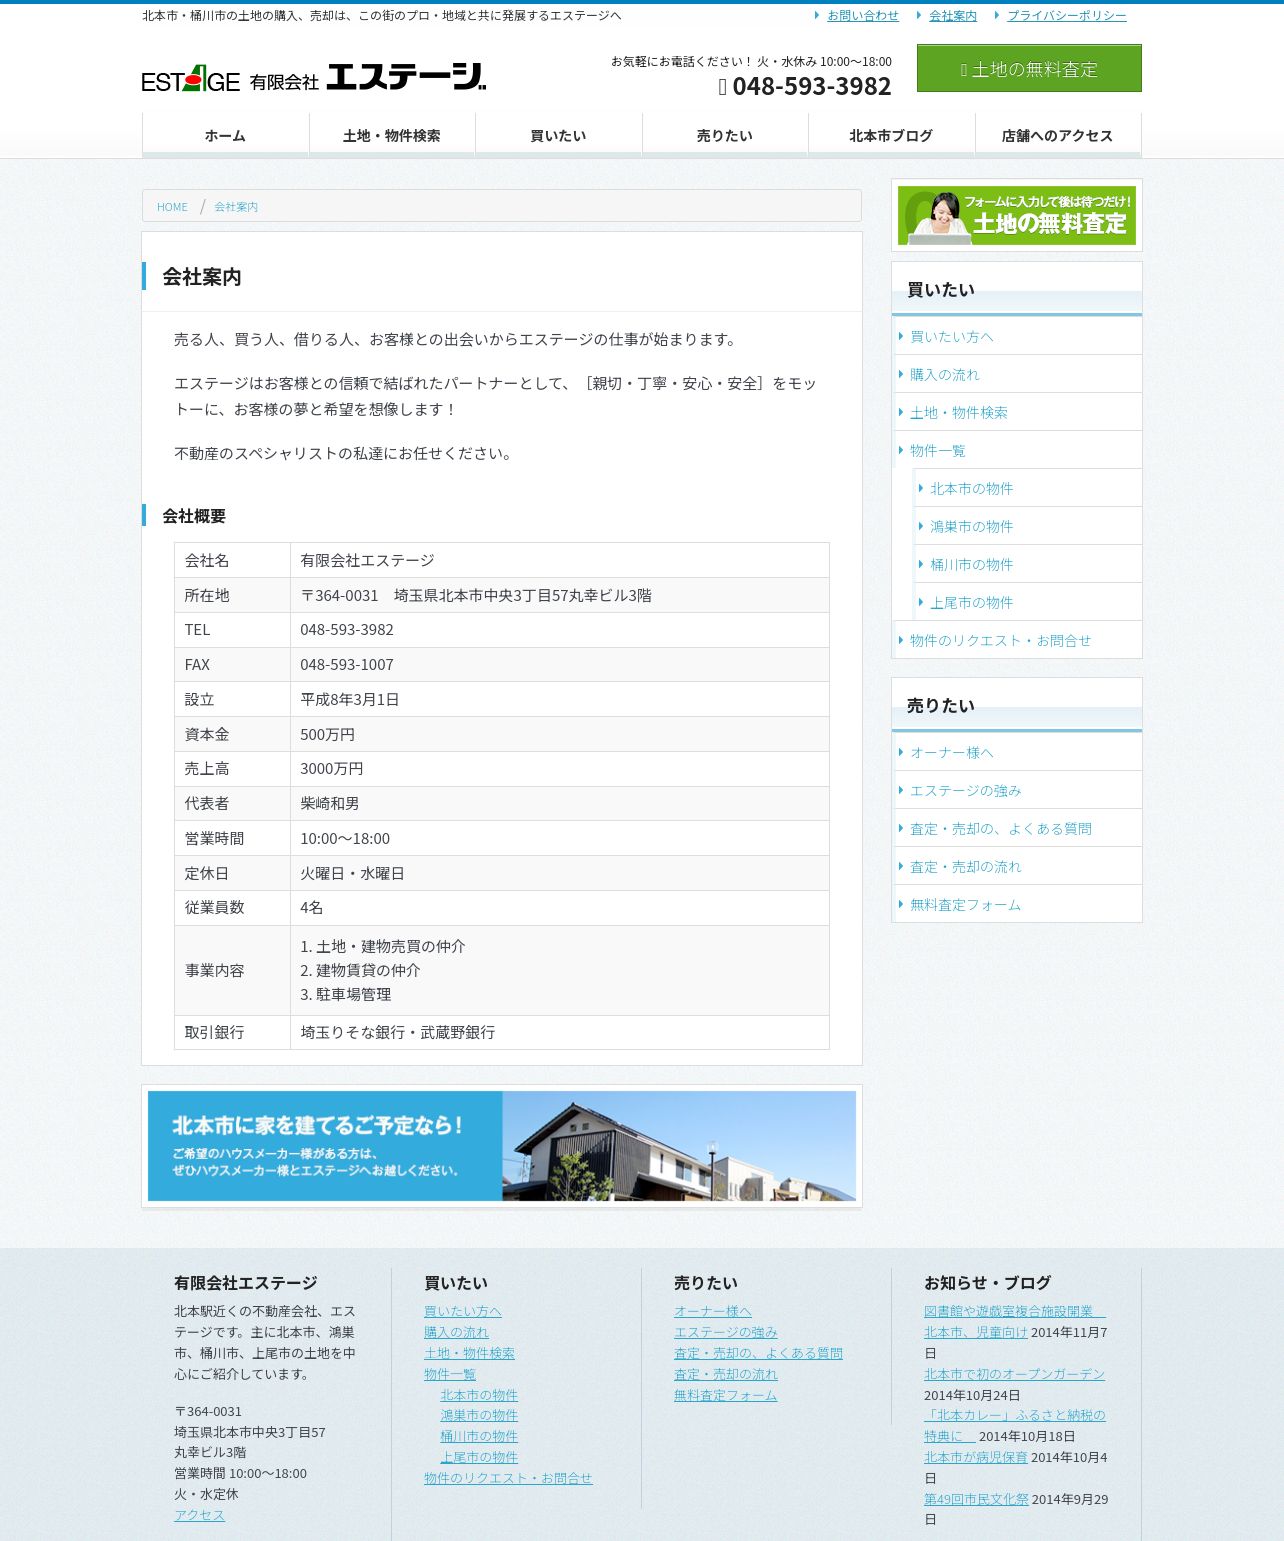The width and height of the screenshot is (1284, 1541).
Task: Click the 会社案内 breadcrumb item
Action: click(x=236, y=207)
